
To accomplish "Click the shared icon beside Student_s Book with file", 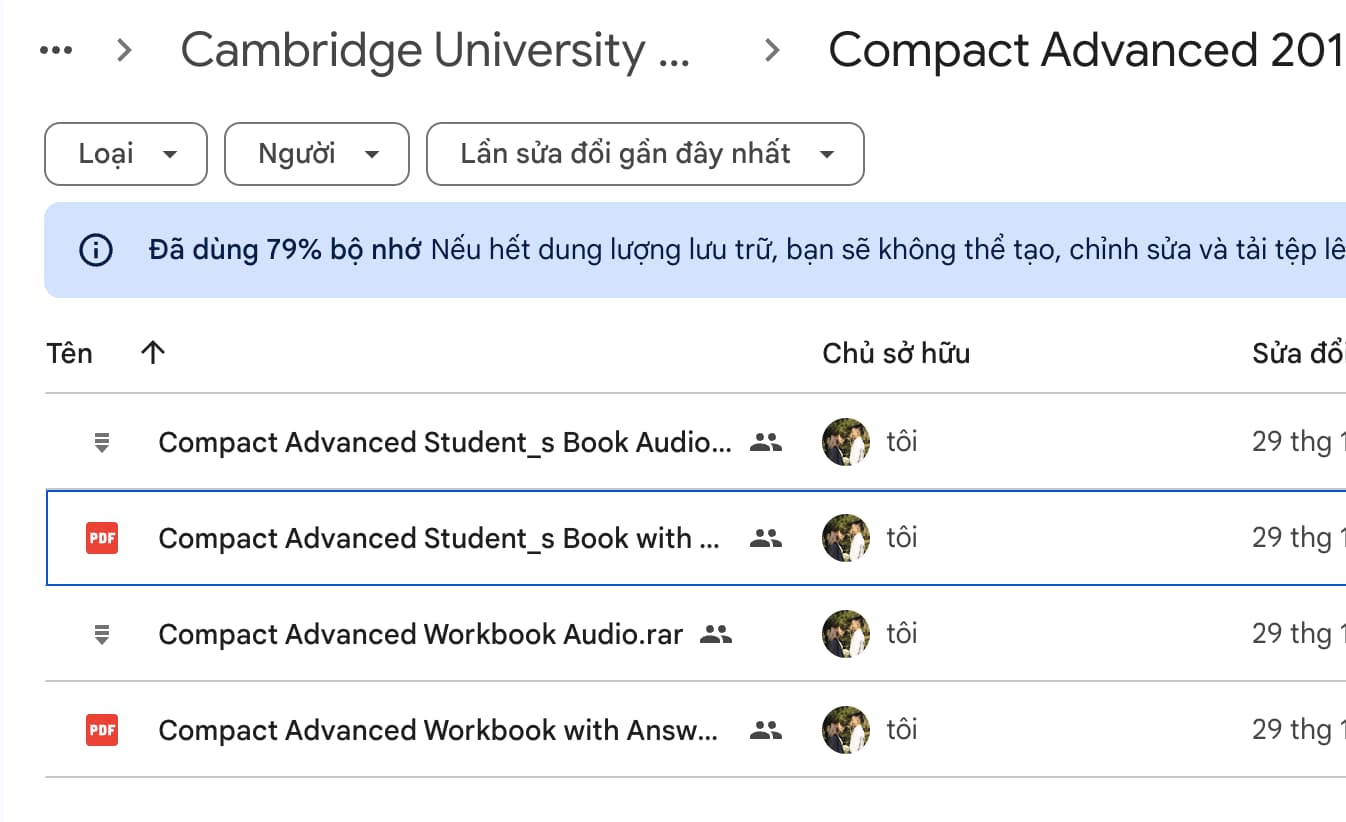I will [764, 538].
